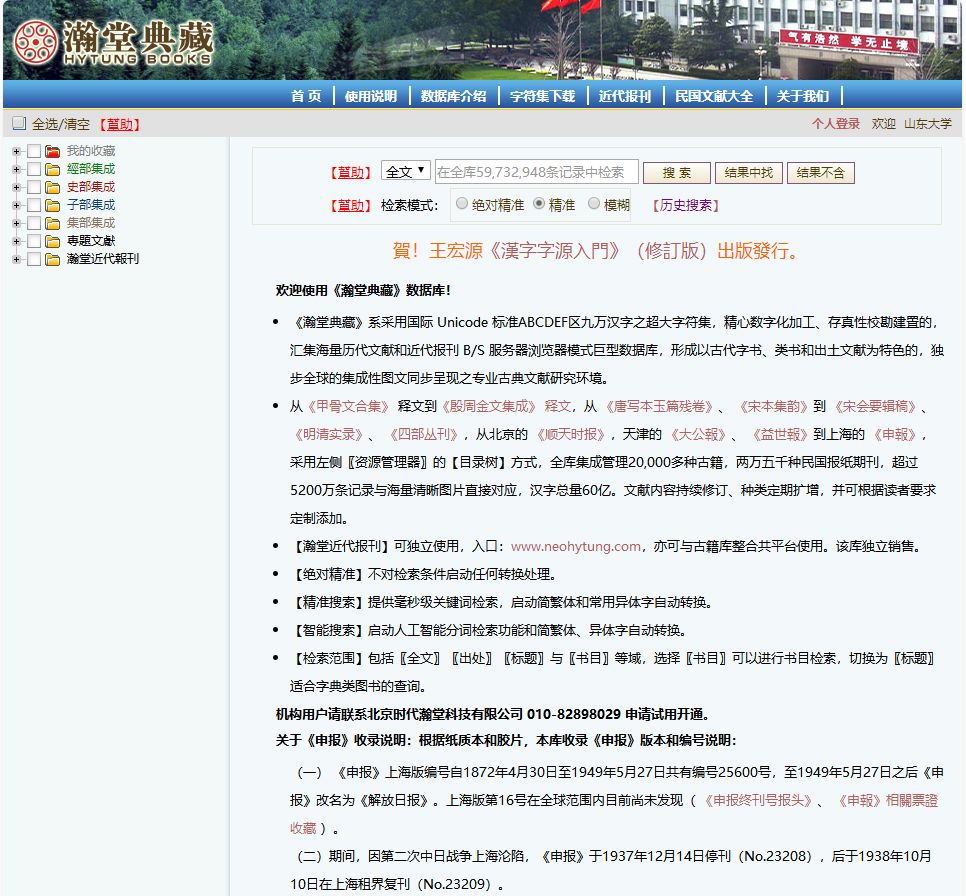Open the 《四部丛刊》 link
Image resolution: width=966 pixels, height=896 pixels.
[x=424, y=434]
